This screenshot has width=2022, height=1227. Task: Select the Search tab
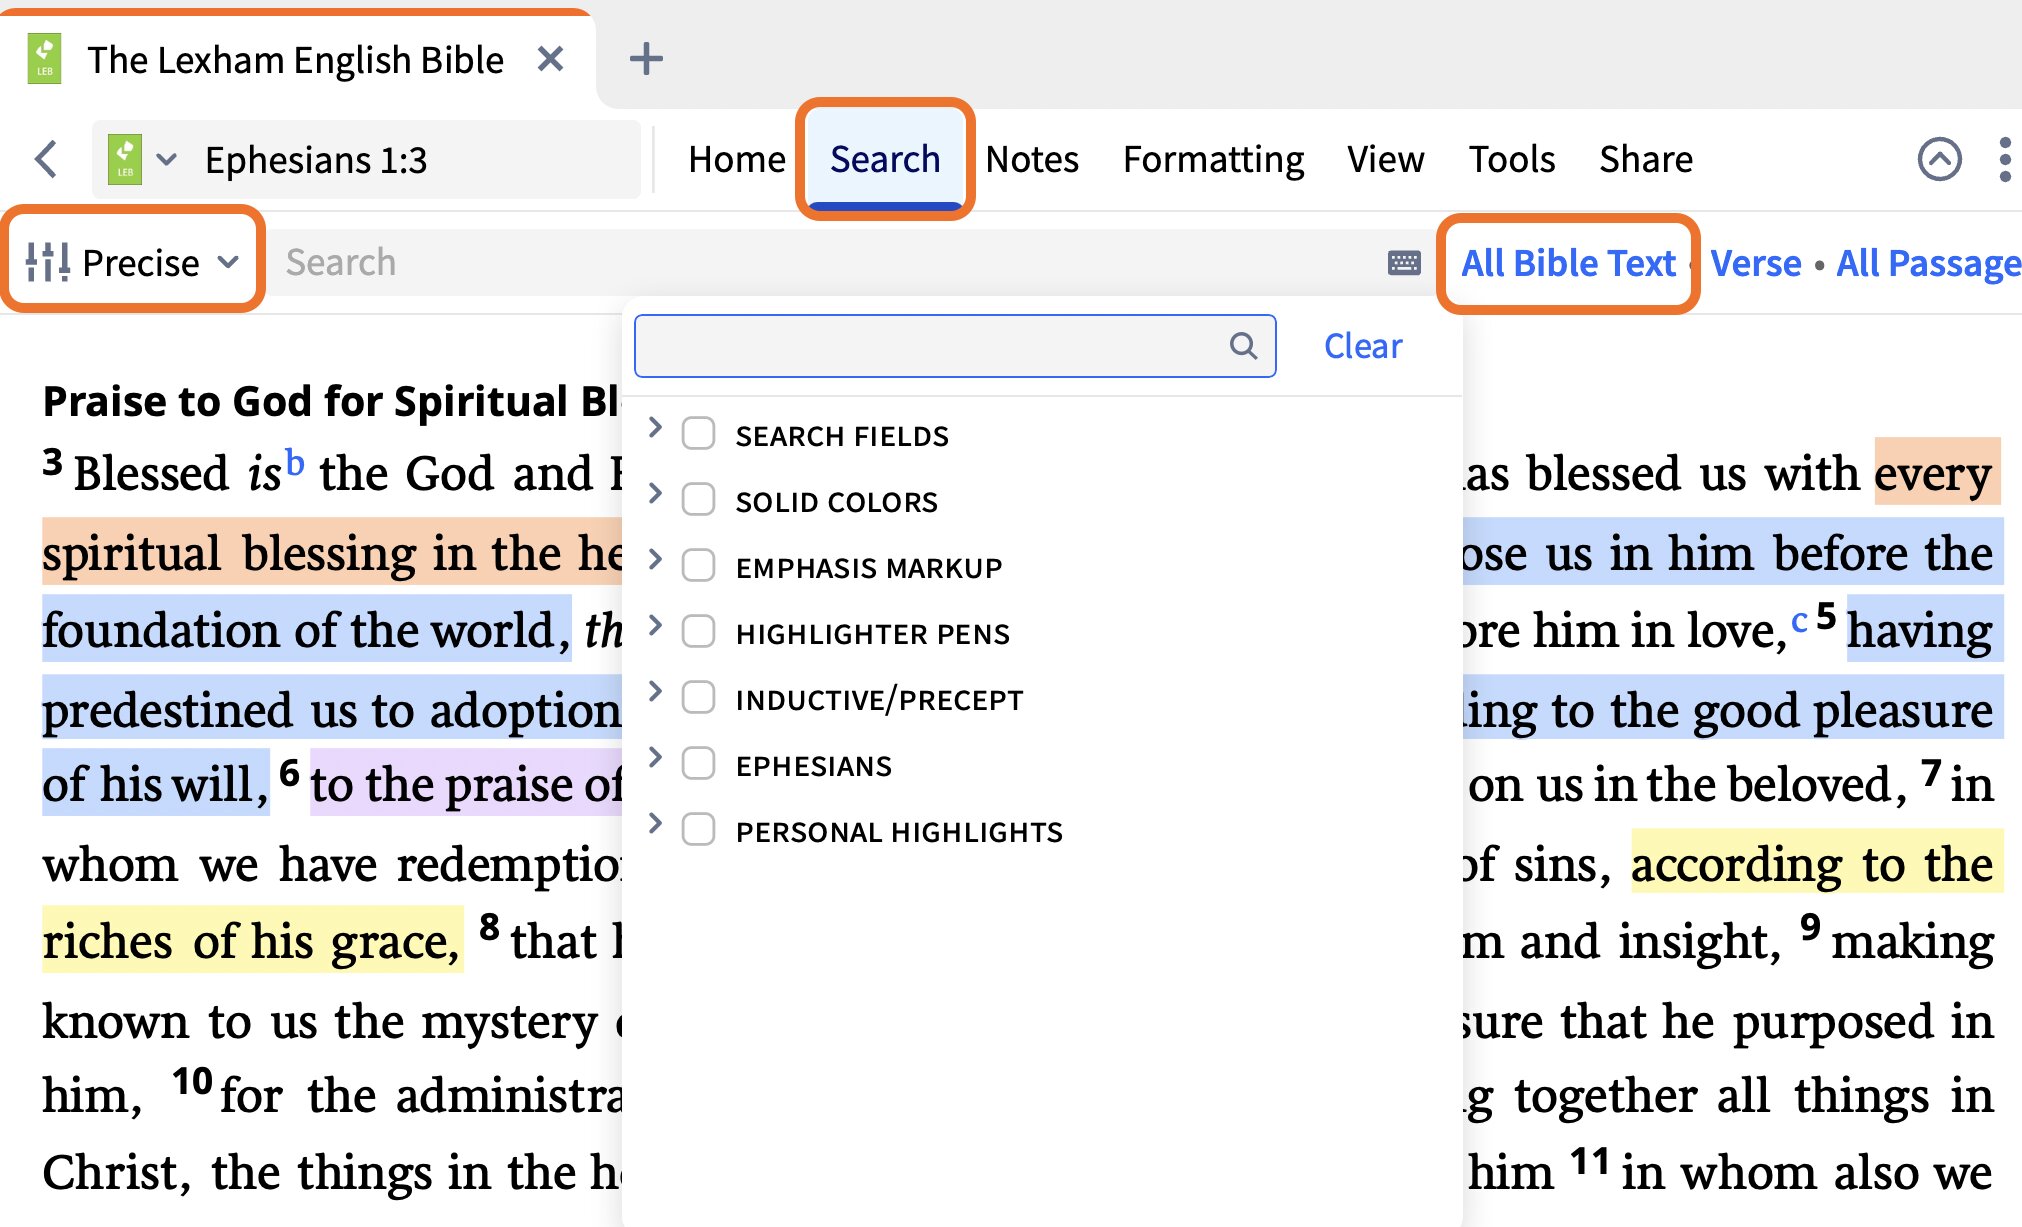click(x=885, y=159)
